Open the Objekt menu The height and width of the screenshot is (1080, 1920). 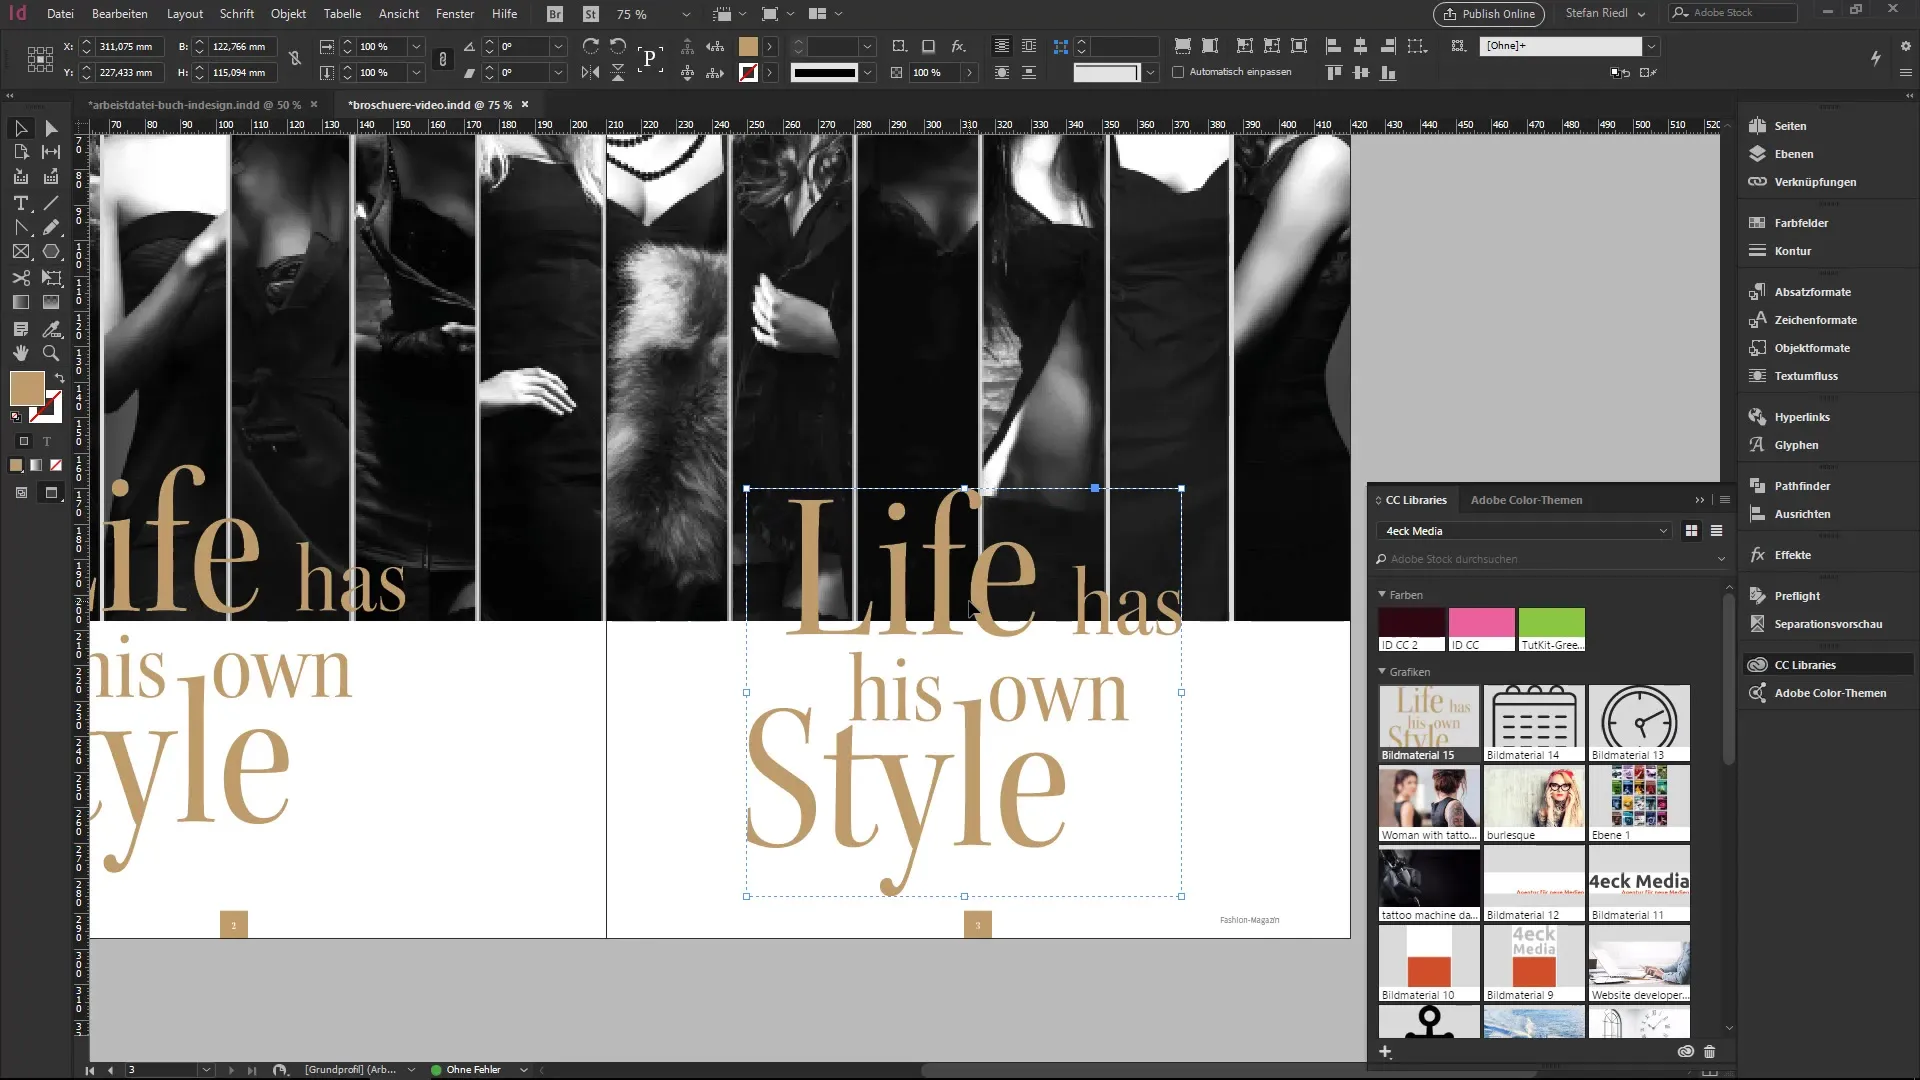(x=288, y=14)
